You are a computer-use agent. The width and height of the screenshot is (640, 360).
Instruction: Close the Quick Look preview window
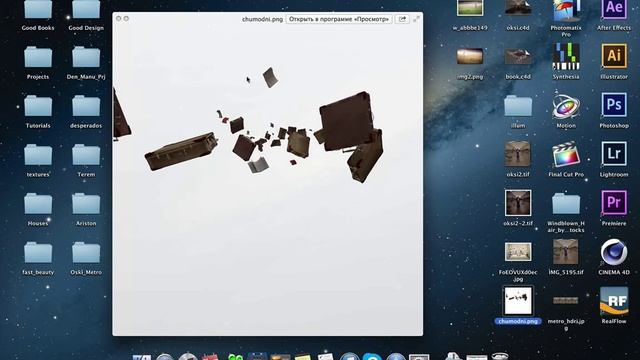(x=118, y=18)
